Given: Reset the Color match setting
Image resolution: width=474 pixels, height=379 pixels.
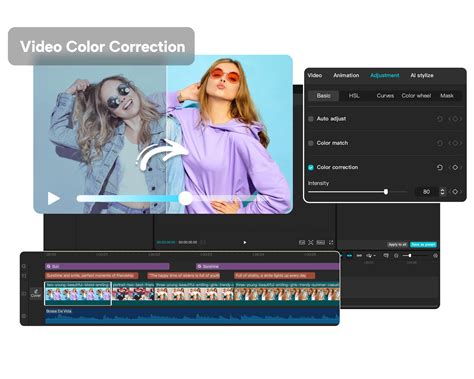Looking at the screenshot, I should point(440,143).
